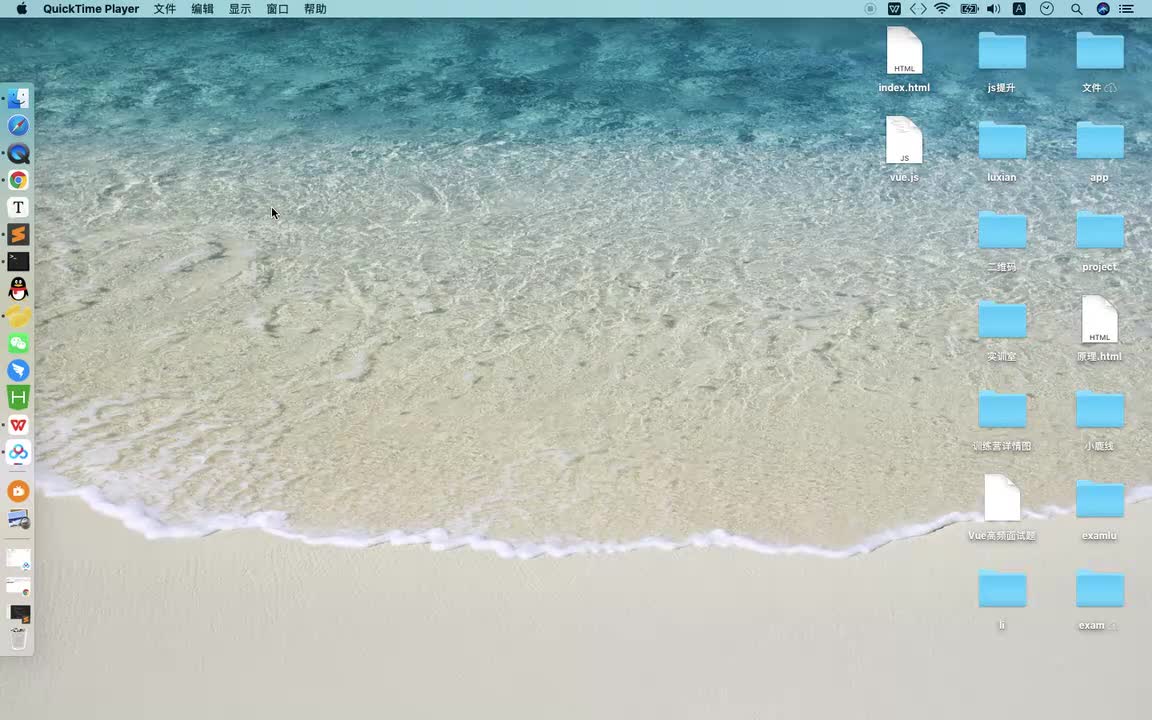The height and width of the screenshot is (720, 1152).
Task: Launch Safari from the Dock
Action: click(18, 126)
